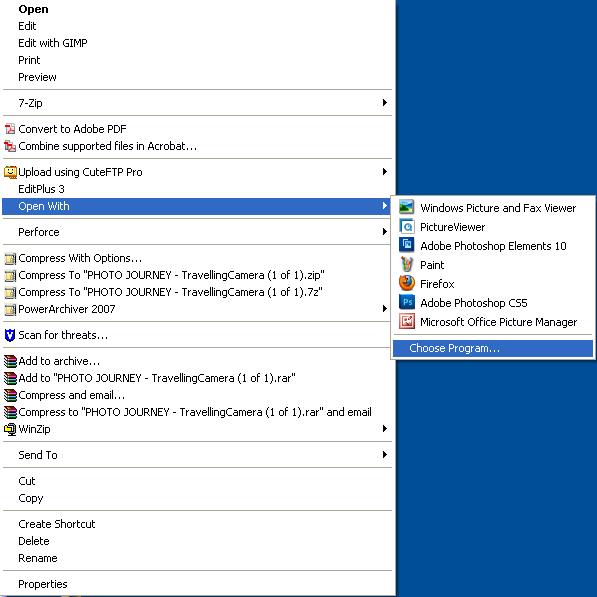
Task: Select Copy from the context menu
Action: 197,498
